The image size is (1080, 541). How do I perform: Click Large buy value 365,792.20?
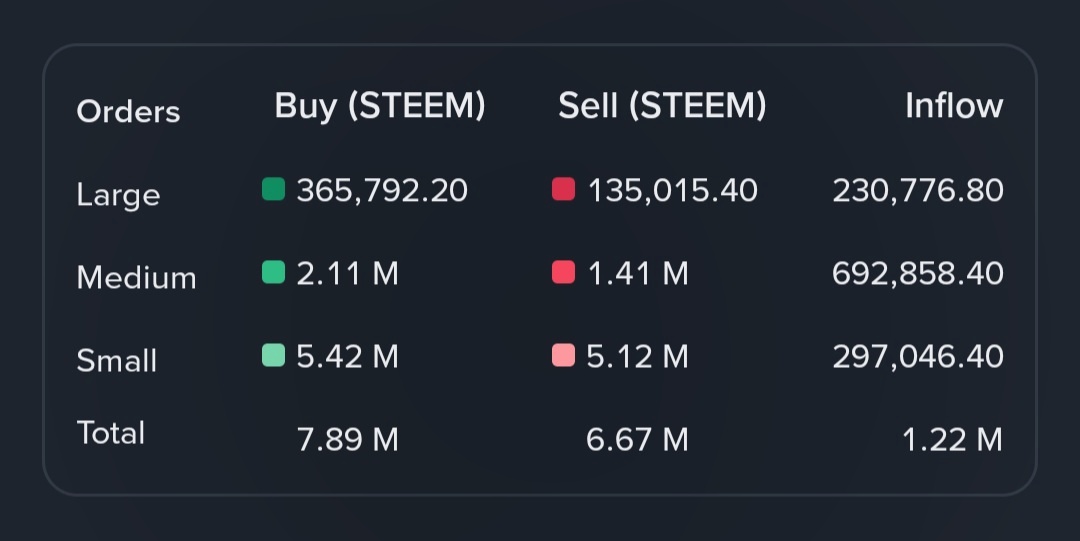(x=382, y=190)
